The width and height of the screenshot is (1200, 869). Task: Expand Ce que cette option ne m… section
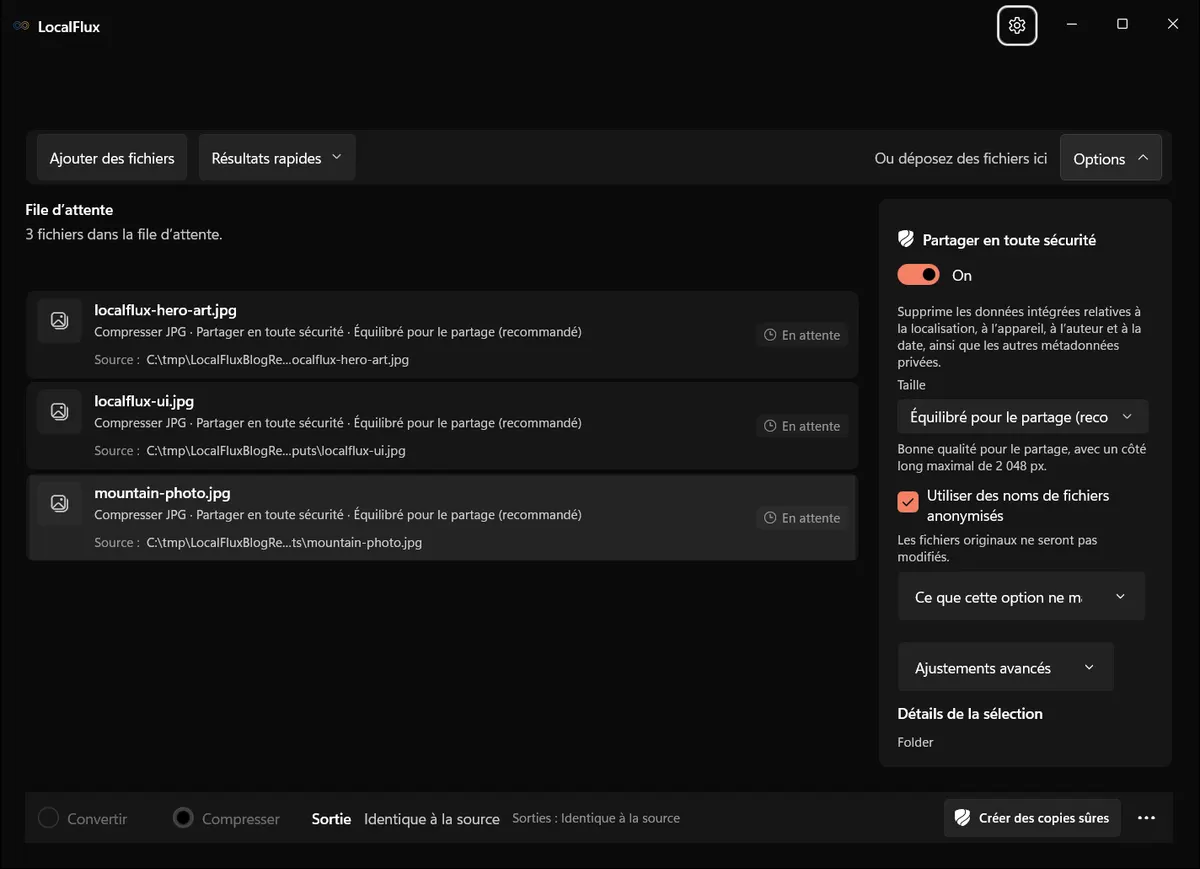1021,597
